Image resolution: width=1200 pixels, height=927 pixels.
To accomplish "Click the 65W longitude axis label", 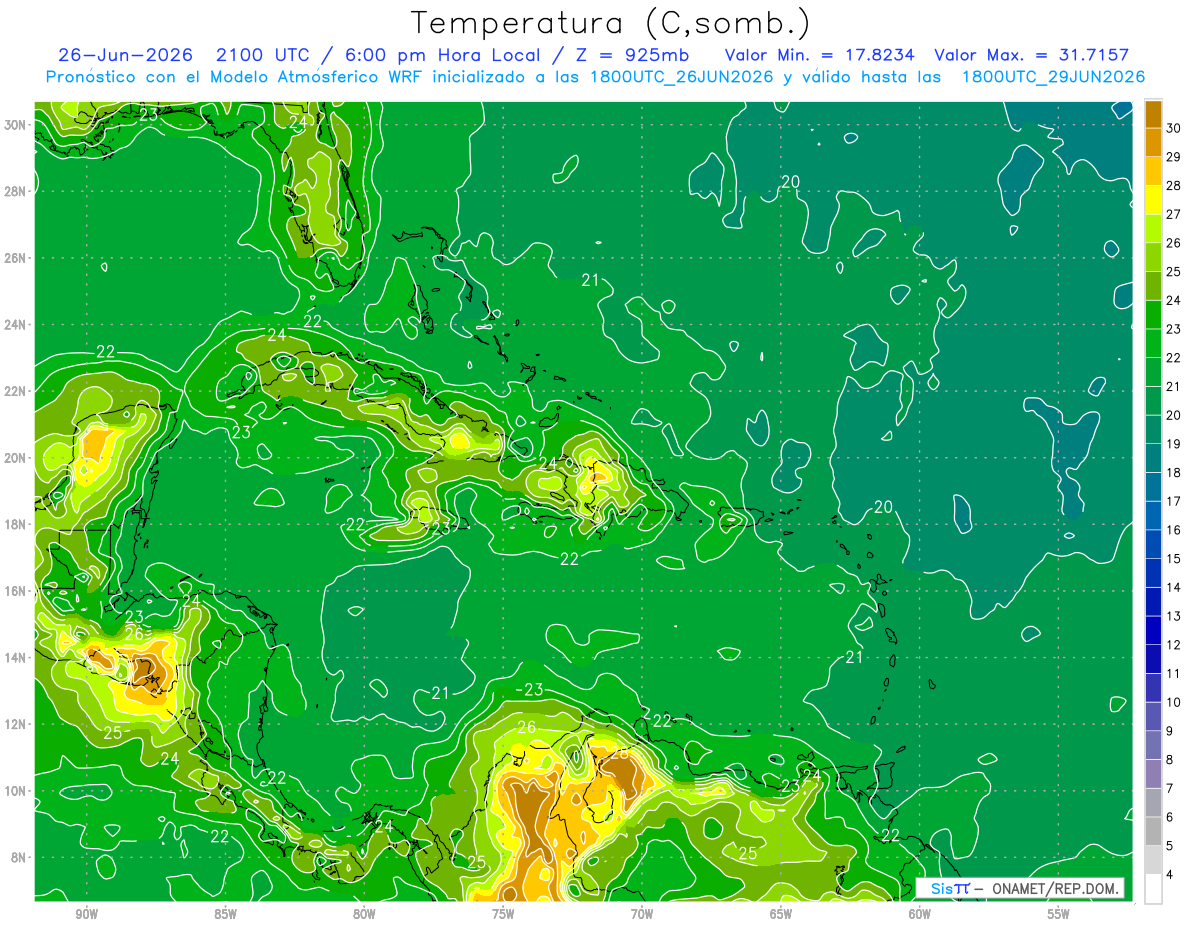I will [781, 914].
